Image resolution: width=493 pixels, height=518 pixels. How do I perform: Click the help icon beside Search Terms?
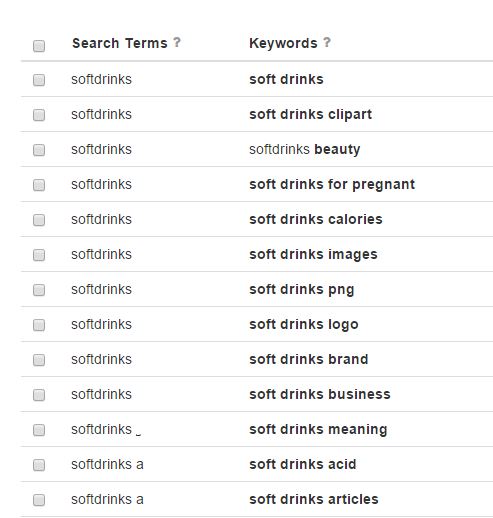[177, 42]
